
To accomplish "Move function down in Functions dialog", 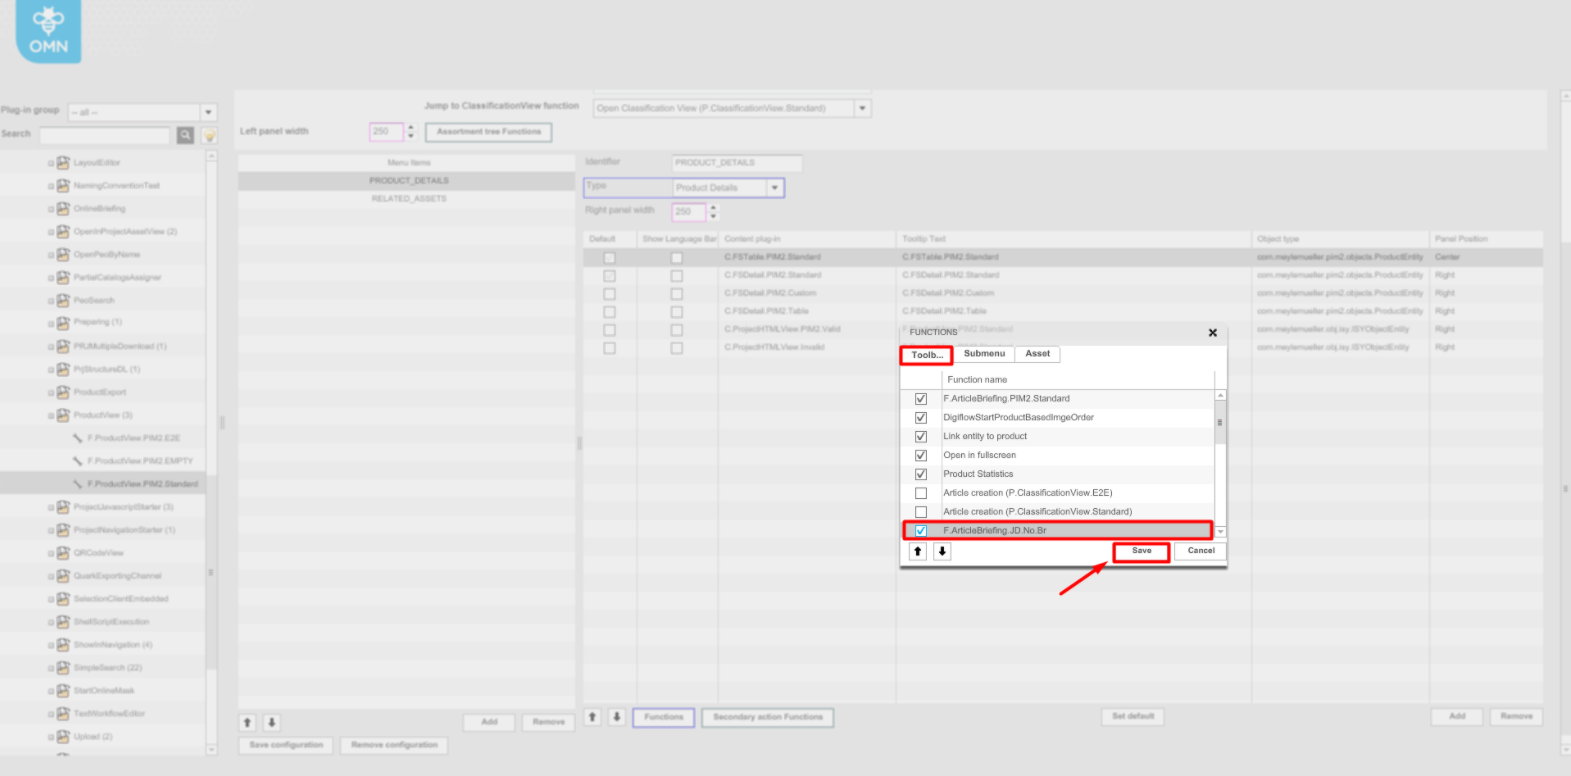I will 942,551.
